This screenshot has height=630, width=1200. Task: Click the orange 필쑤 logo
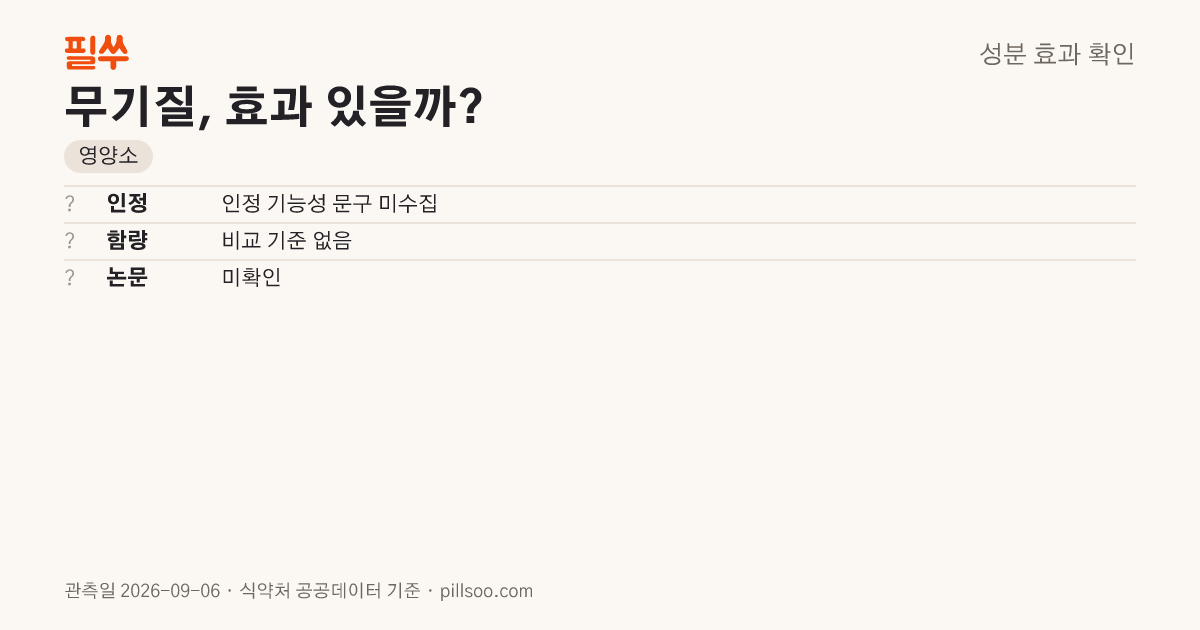click(x=96, y=52)
